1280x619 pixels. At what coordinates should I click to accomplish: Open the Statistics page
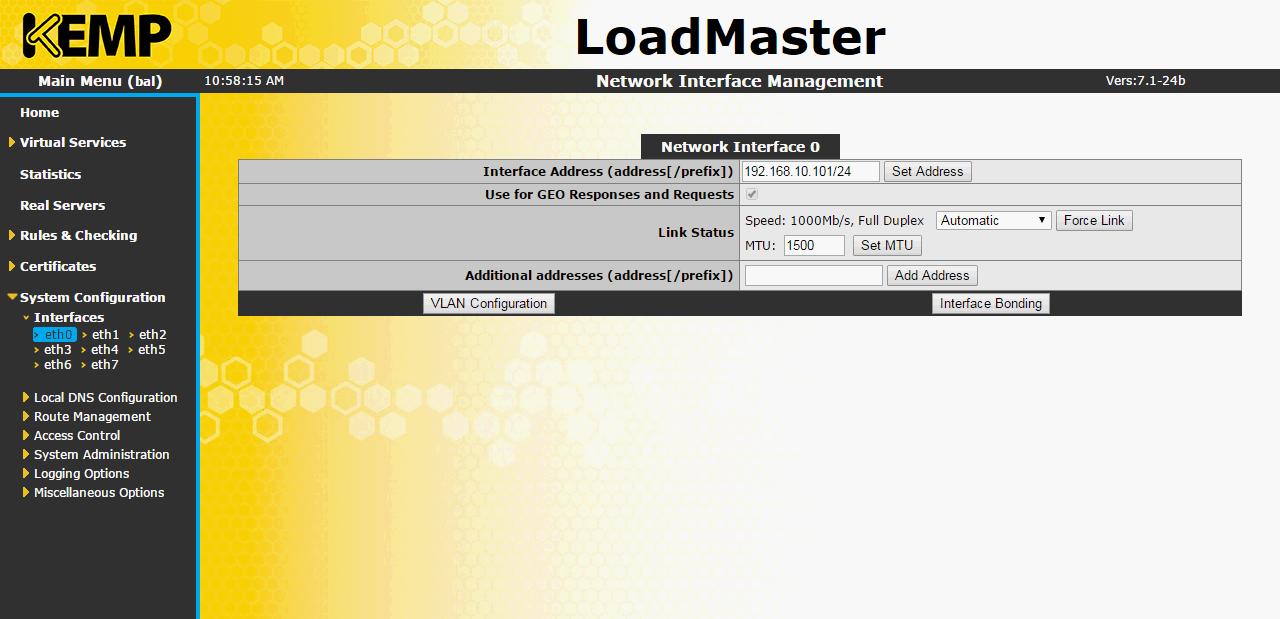(50, 174)
